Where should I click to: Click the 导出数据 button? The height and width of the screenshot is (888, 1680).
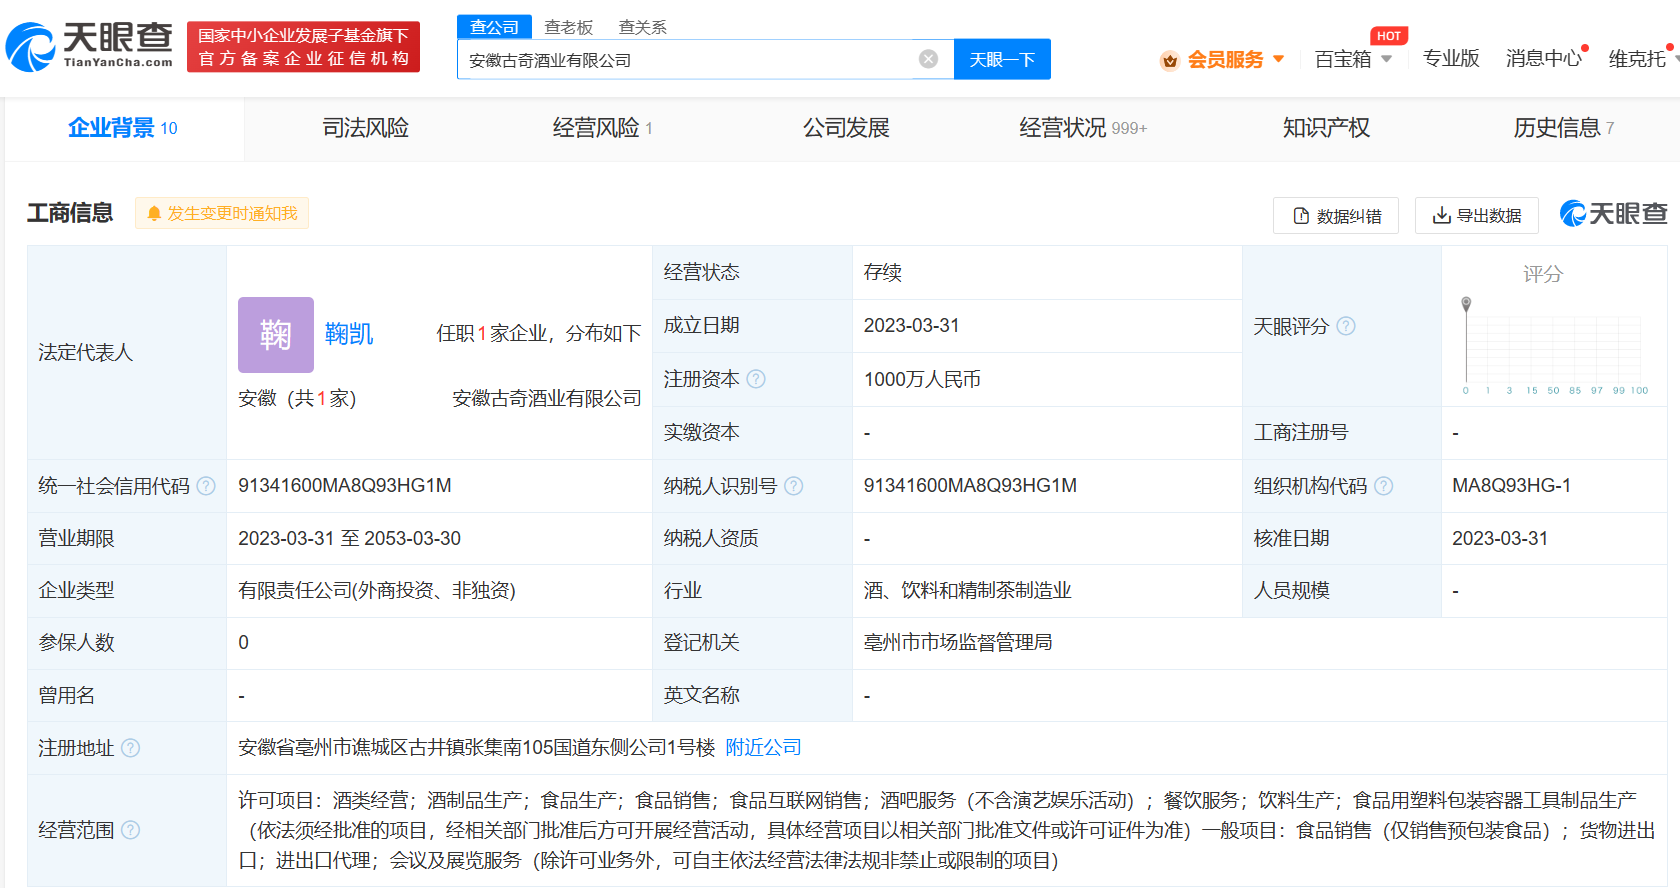click(1476, 215)
